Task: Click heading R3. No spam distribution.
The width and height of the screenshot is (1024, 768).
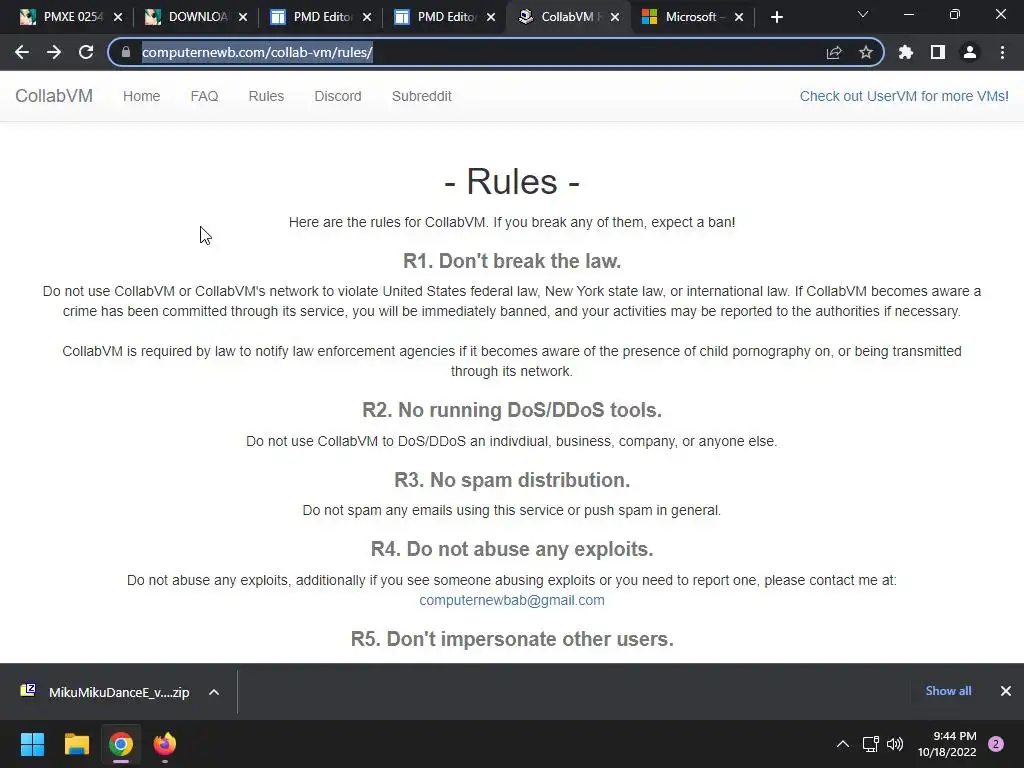Action: (512, 479)
